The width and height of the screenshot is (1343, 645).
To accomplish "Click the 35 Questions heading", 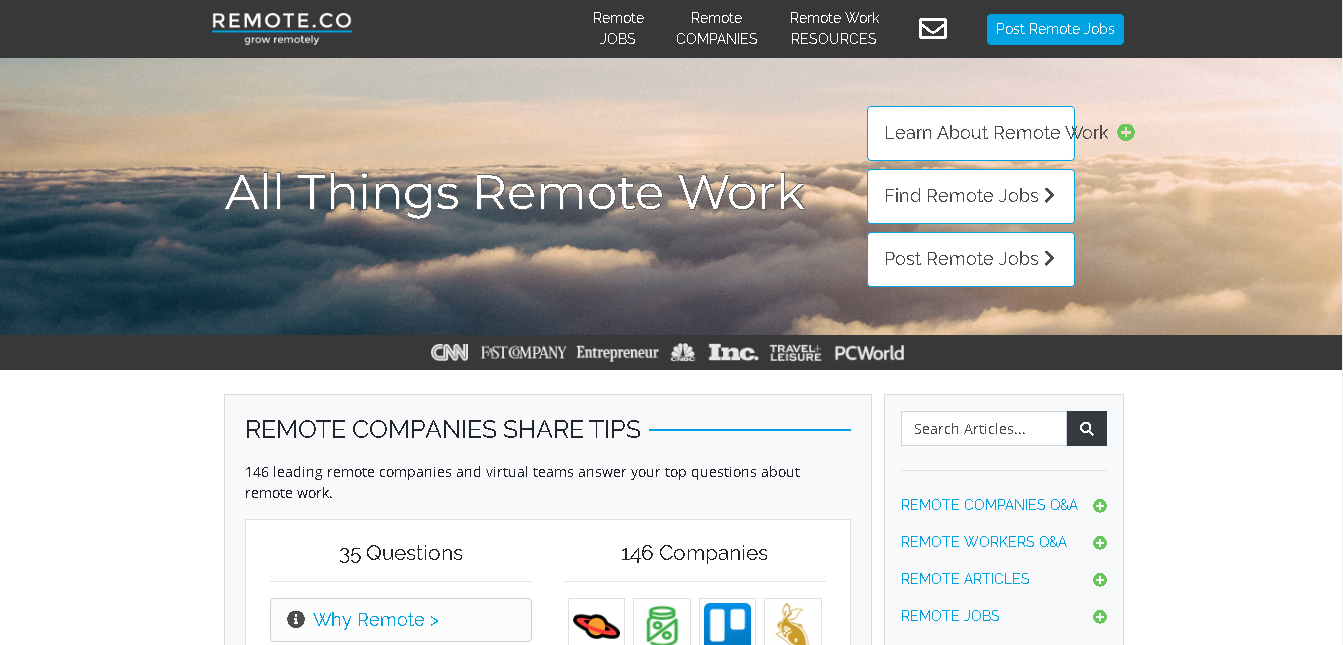I will (401, 553).
